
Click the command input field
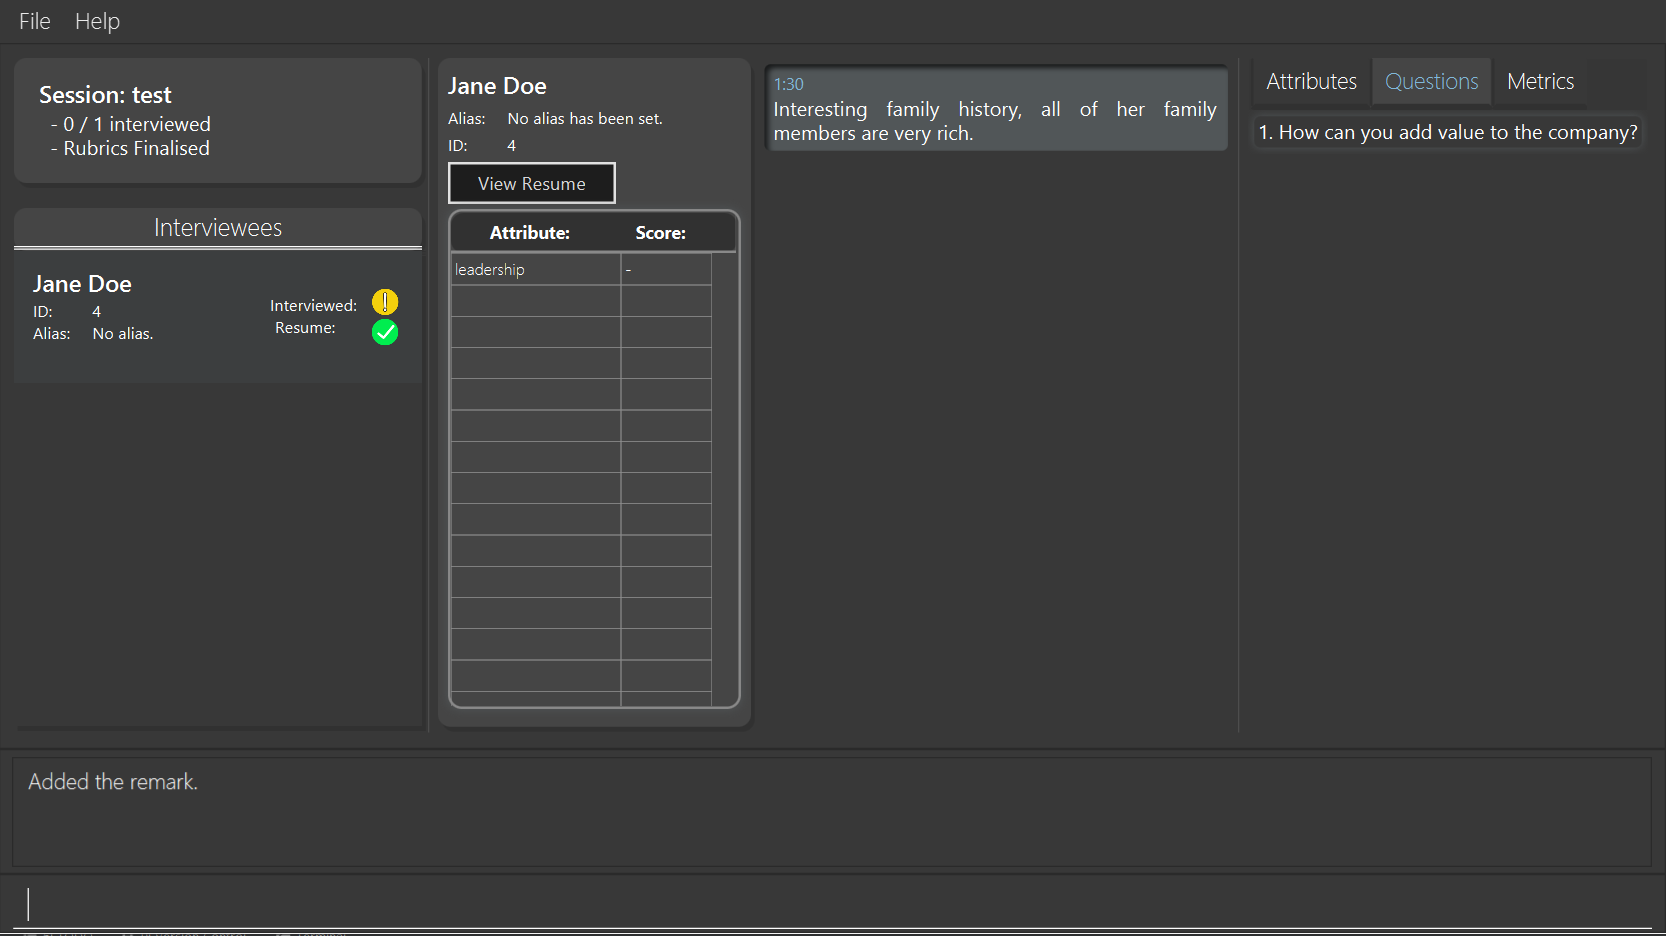(x=832, y=903)
